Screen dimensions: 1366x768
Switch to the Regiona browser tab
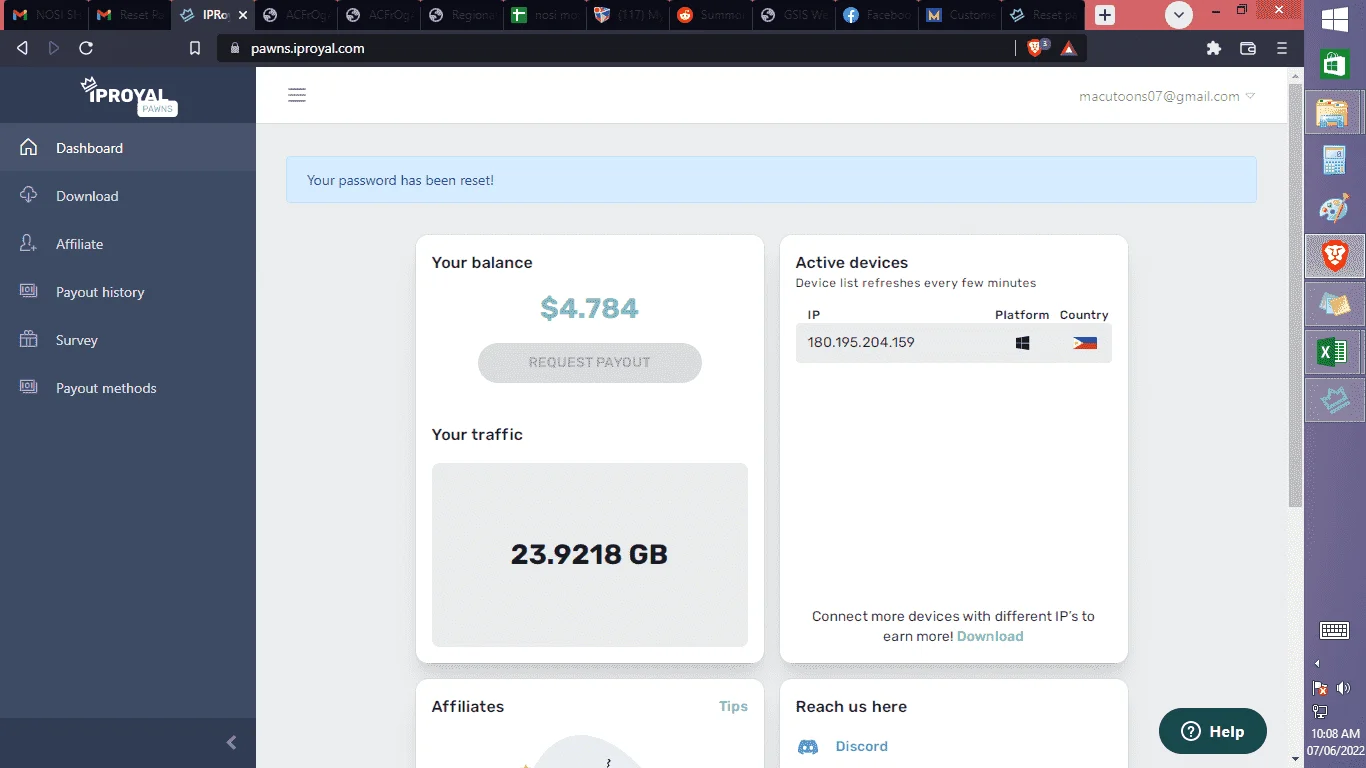tap(461, 16)
